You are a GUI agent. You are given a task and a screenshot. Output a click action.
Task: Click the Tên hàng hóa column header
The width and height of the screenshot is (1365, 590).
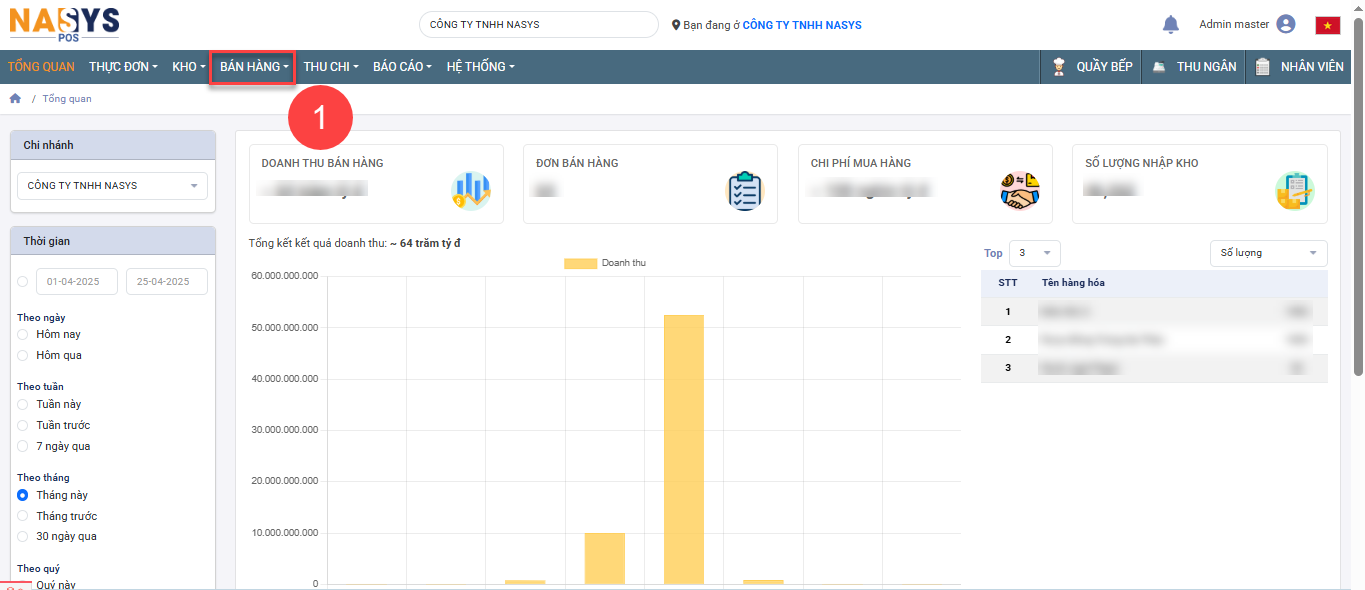point(1073,283)
